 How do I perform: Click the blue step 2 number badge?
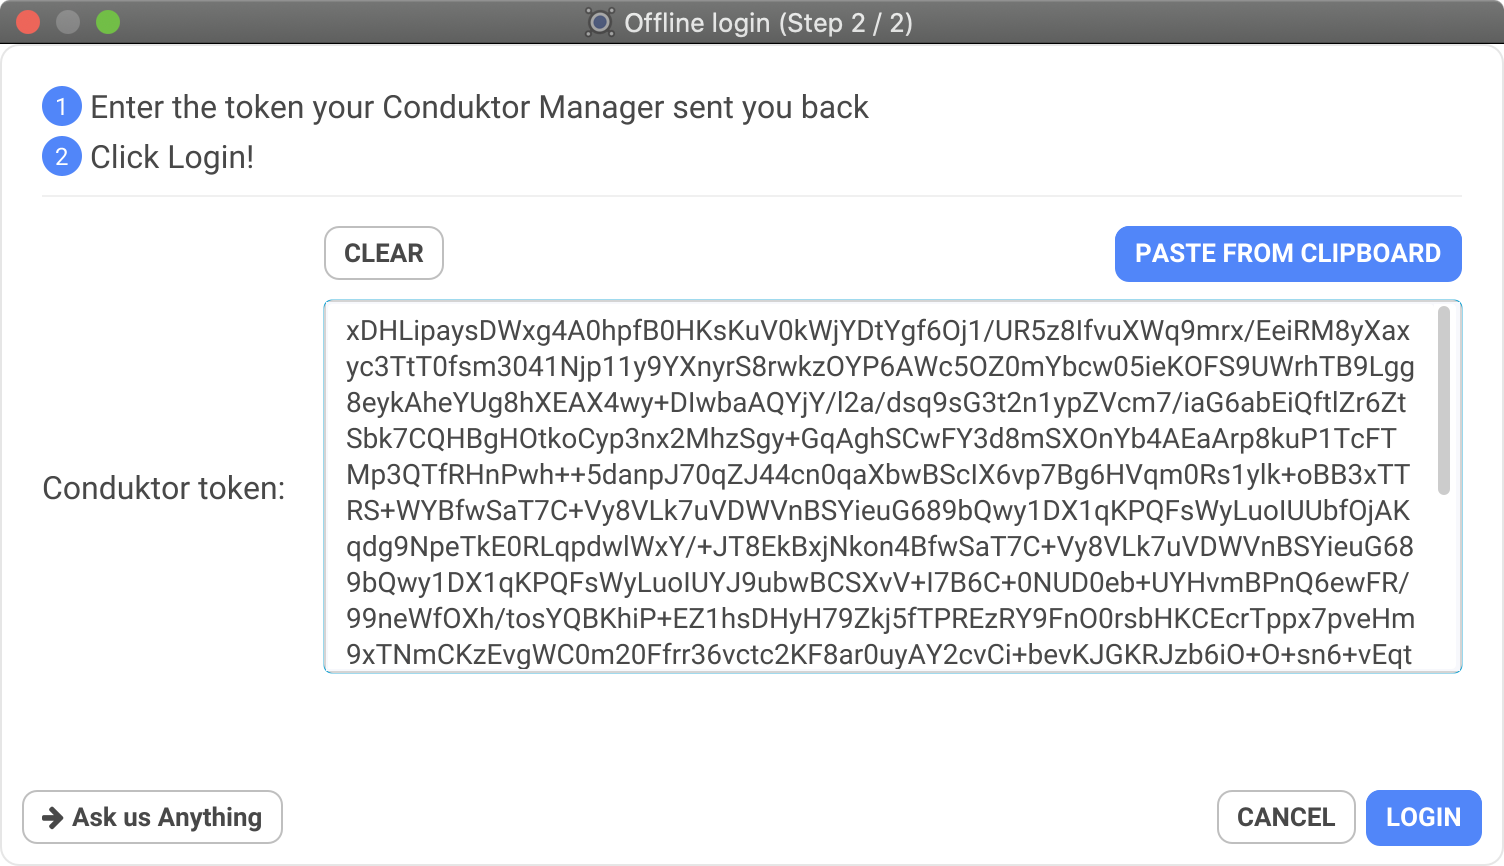coord(61,157)
